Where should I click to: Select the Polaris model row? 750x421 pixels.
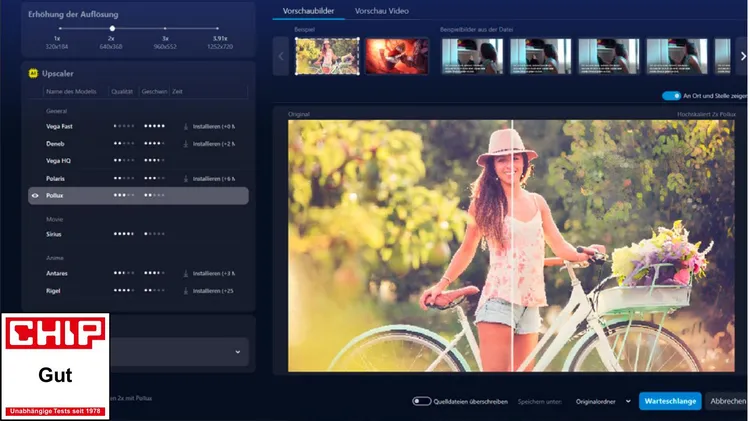click(138, 178)
